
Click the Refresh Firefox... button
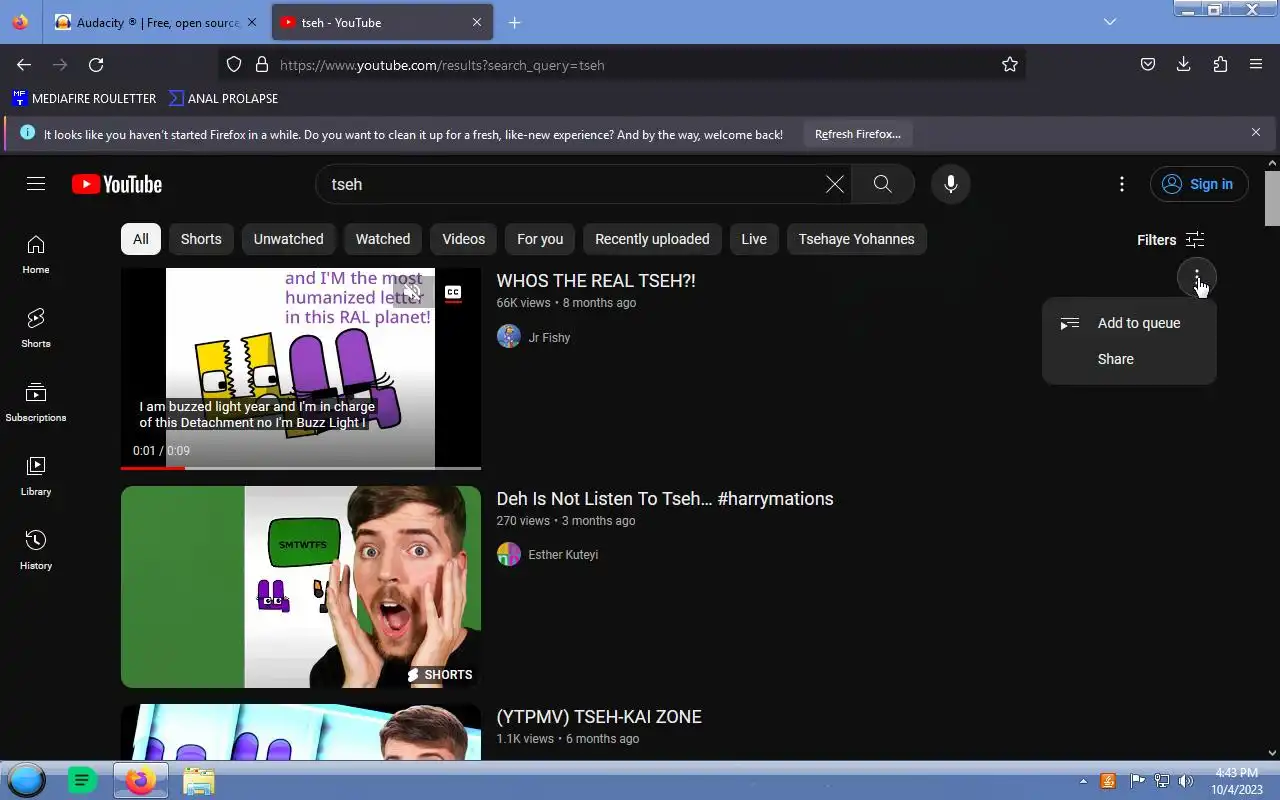857,134
